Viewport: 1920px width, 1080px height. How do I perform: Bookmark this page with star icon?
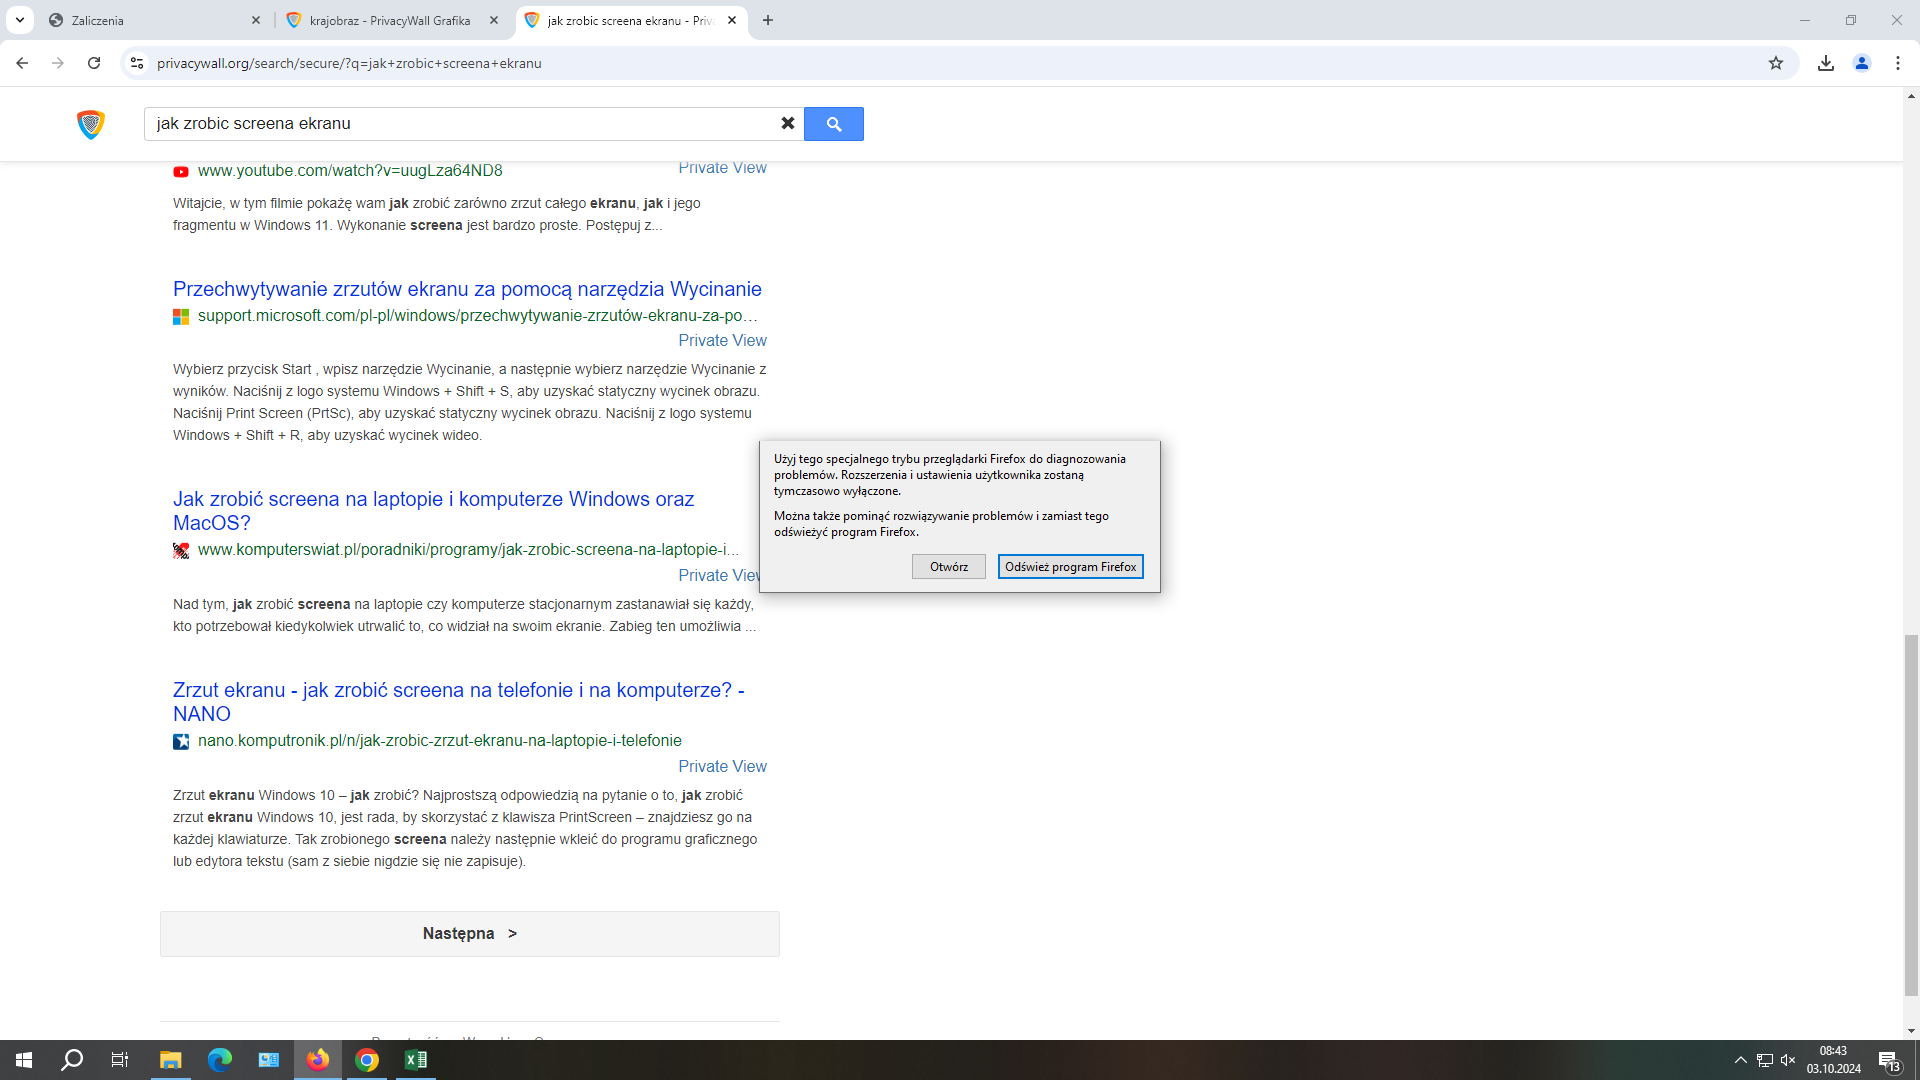coord(1776,63)
